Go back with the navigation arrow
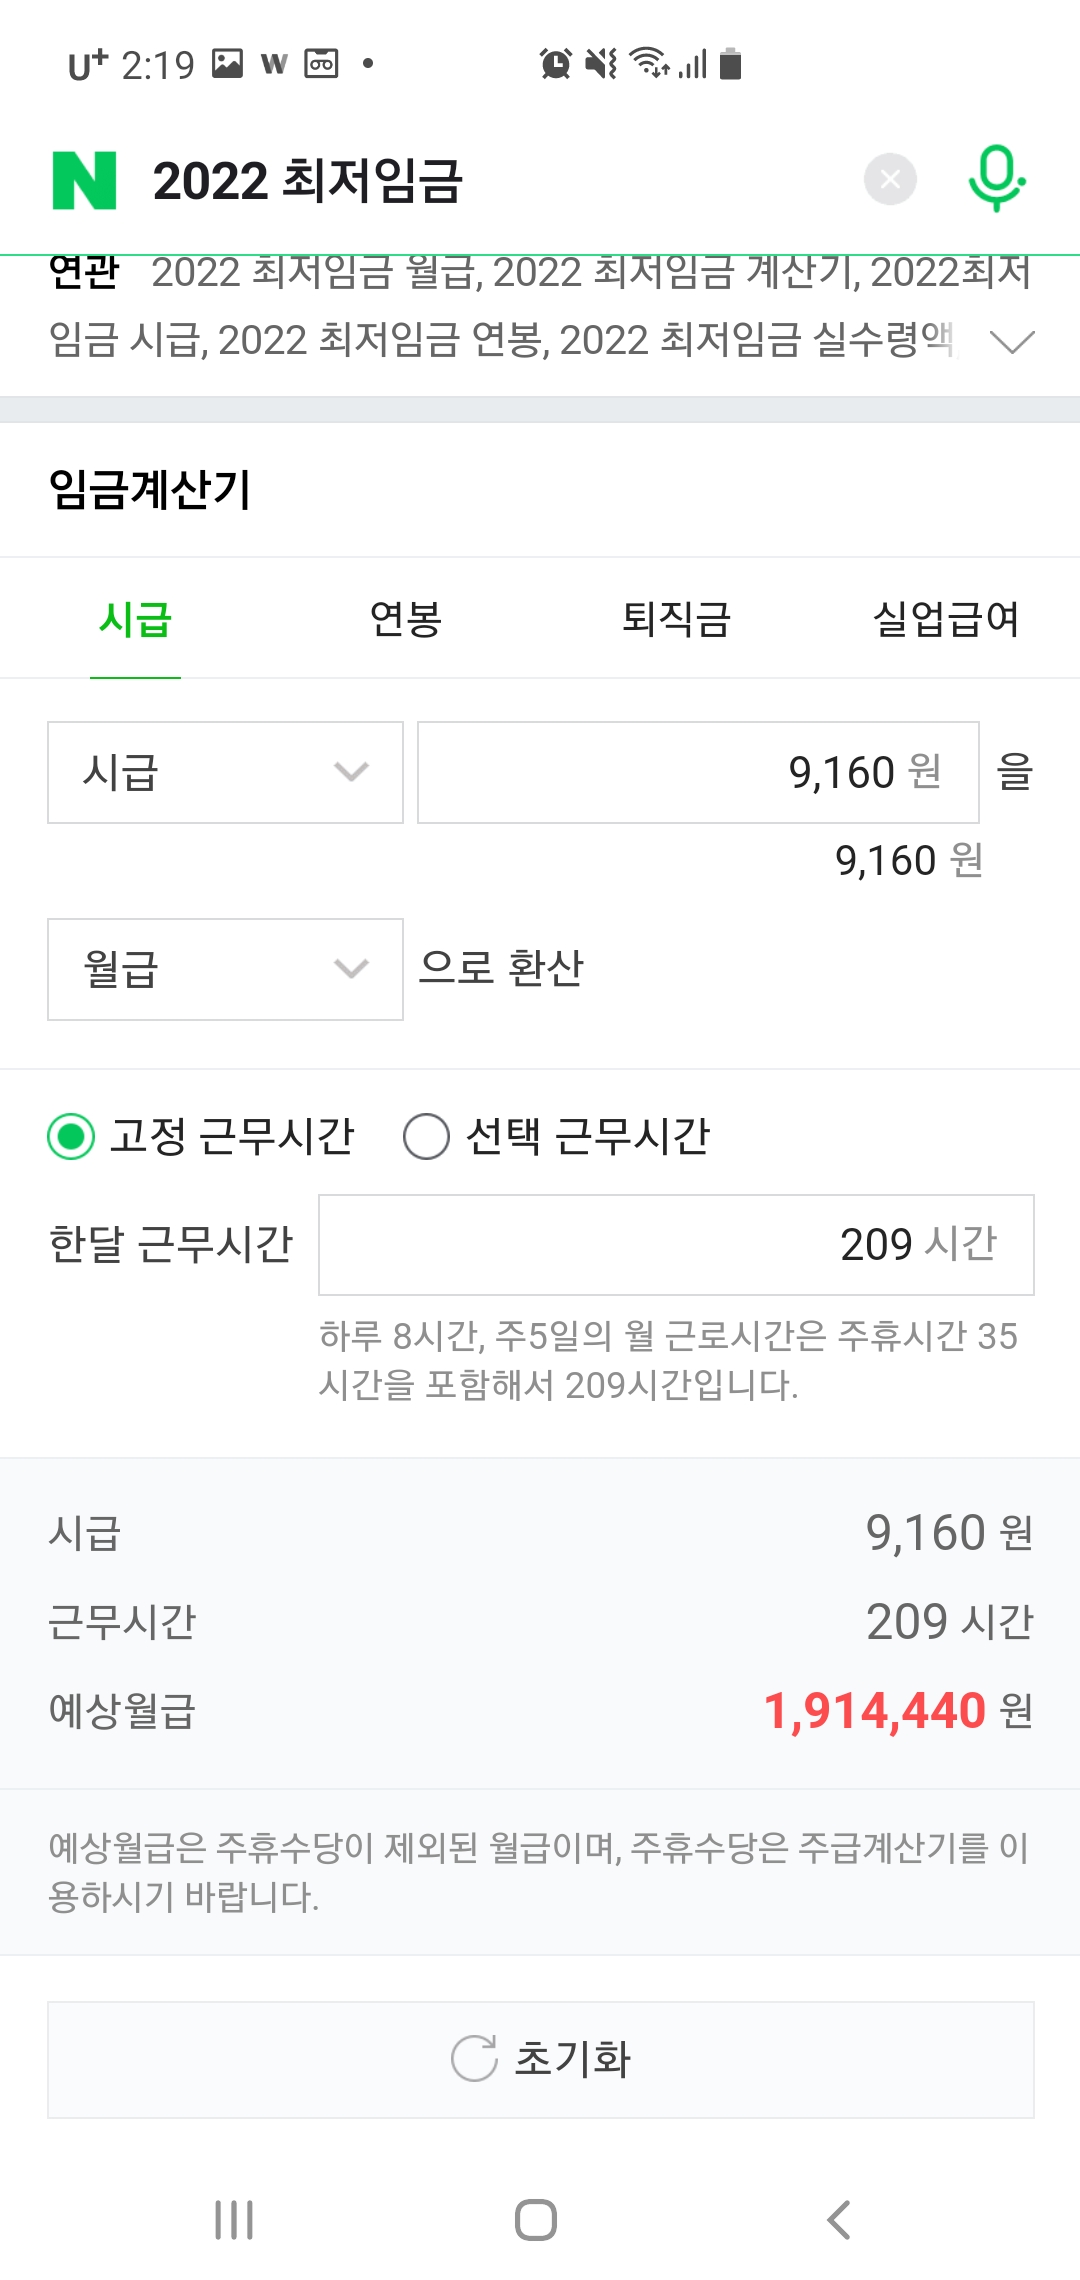 (x=839, y=2220)
